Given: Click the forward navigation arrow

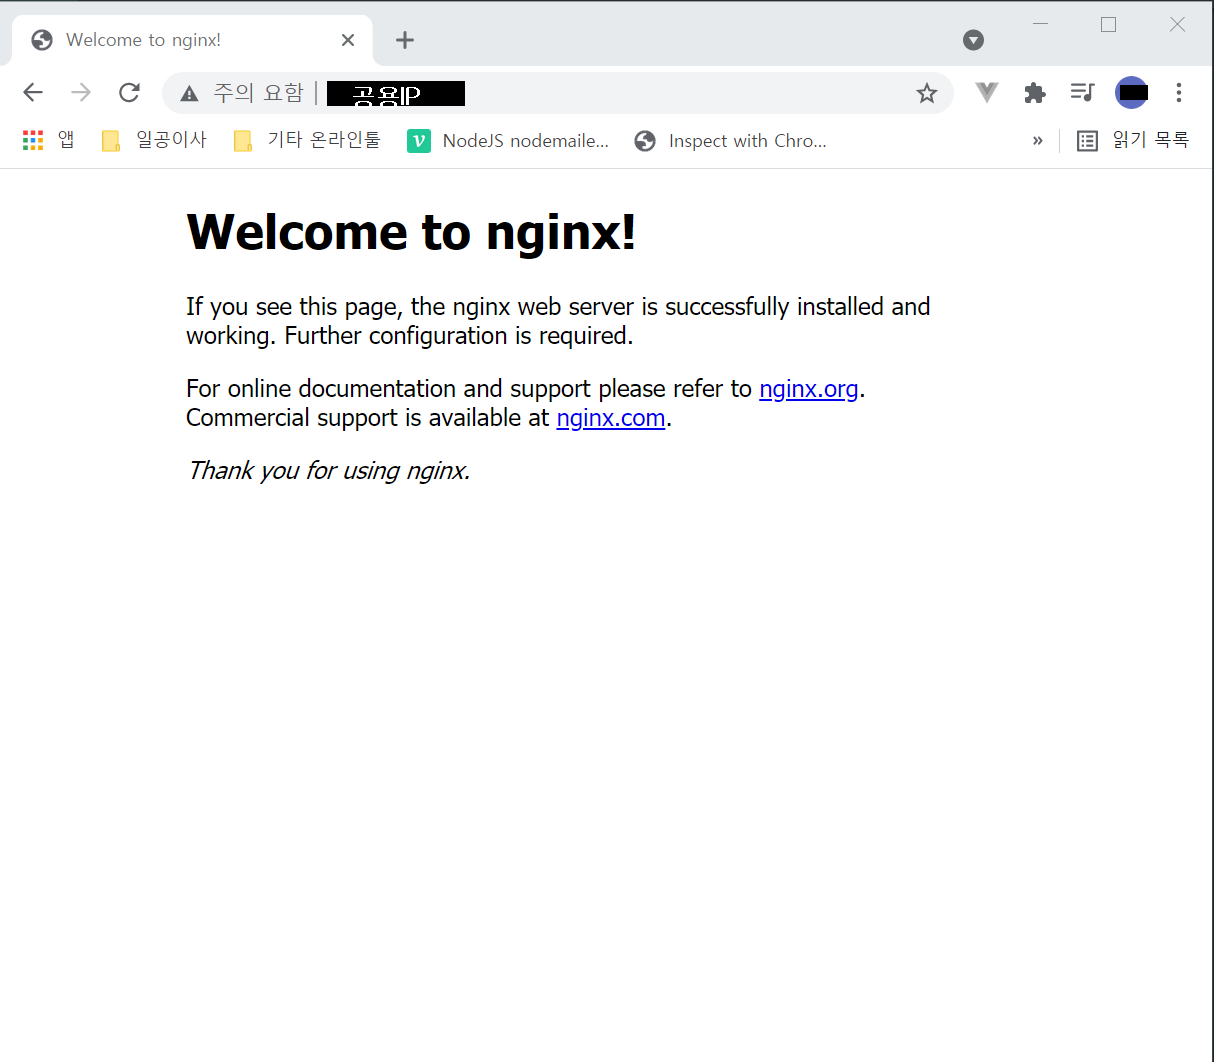Looking at the screenshot, I should coord(81,93).
